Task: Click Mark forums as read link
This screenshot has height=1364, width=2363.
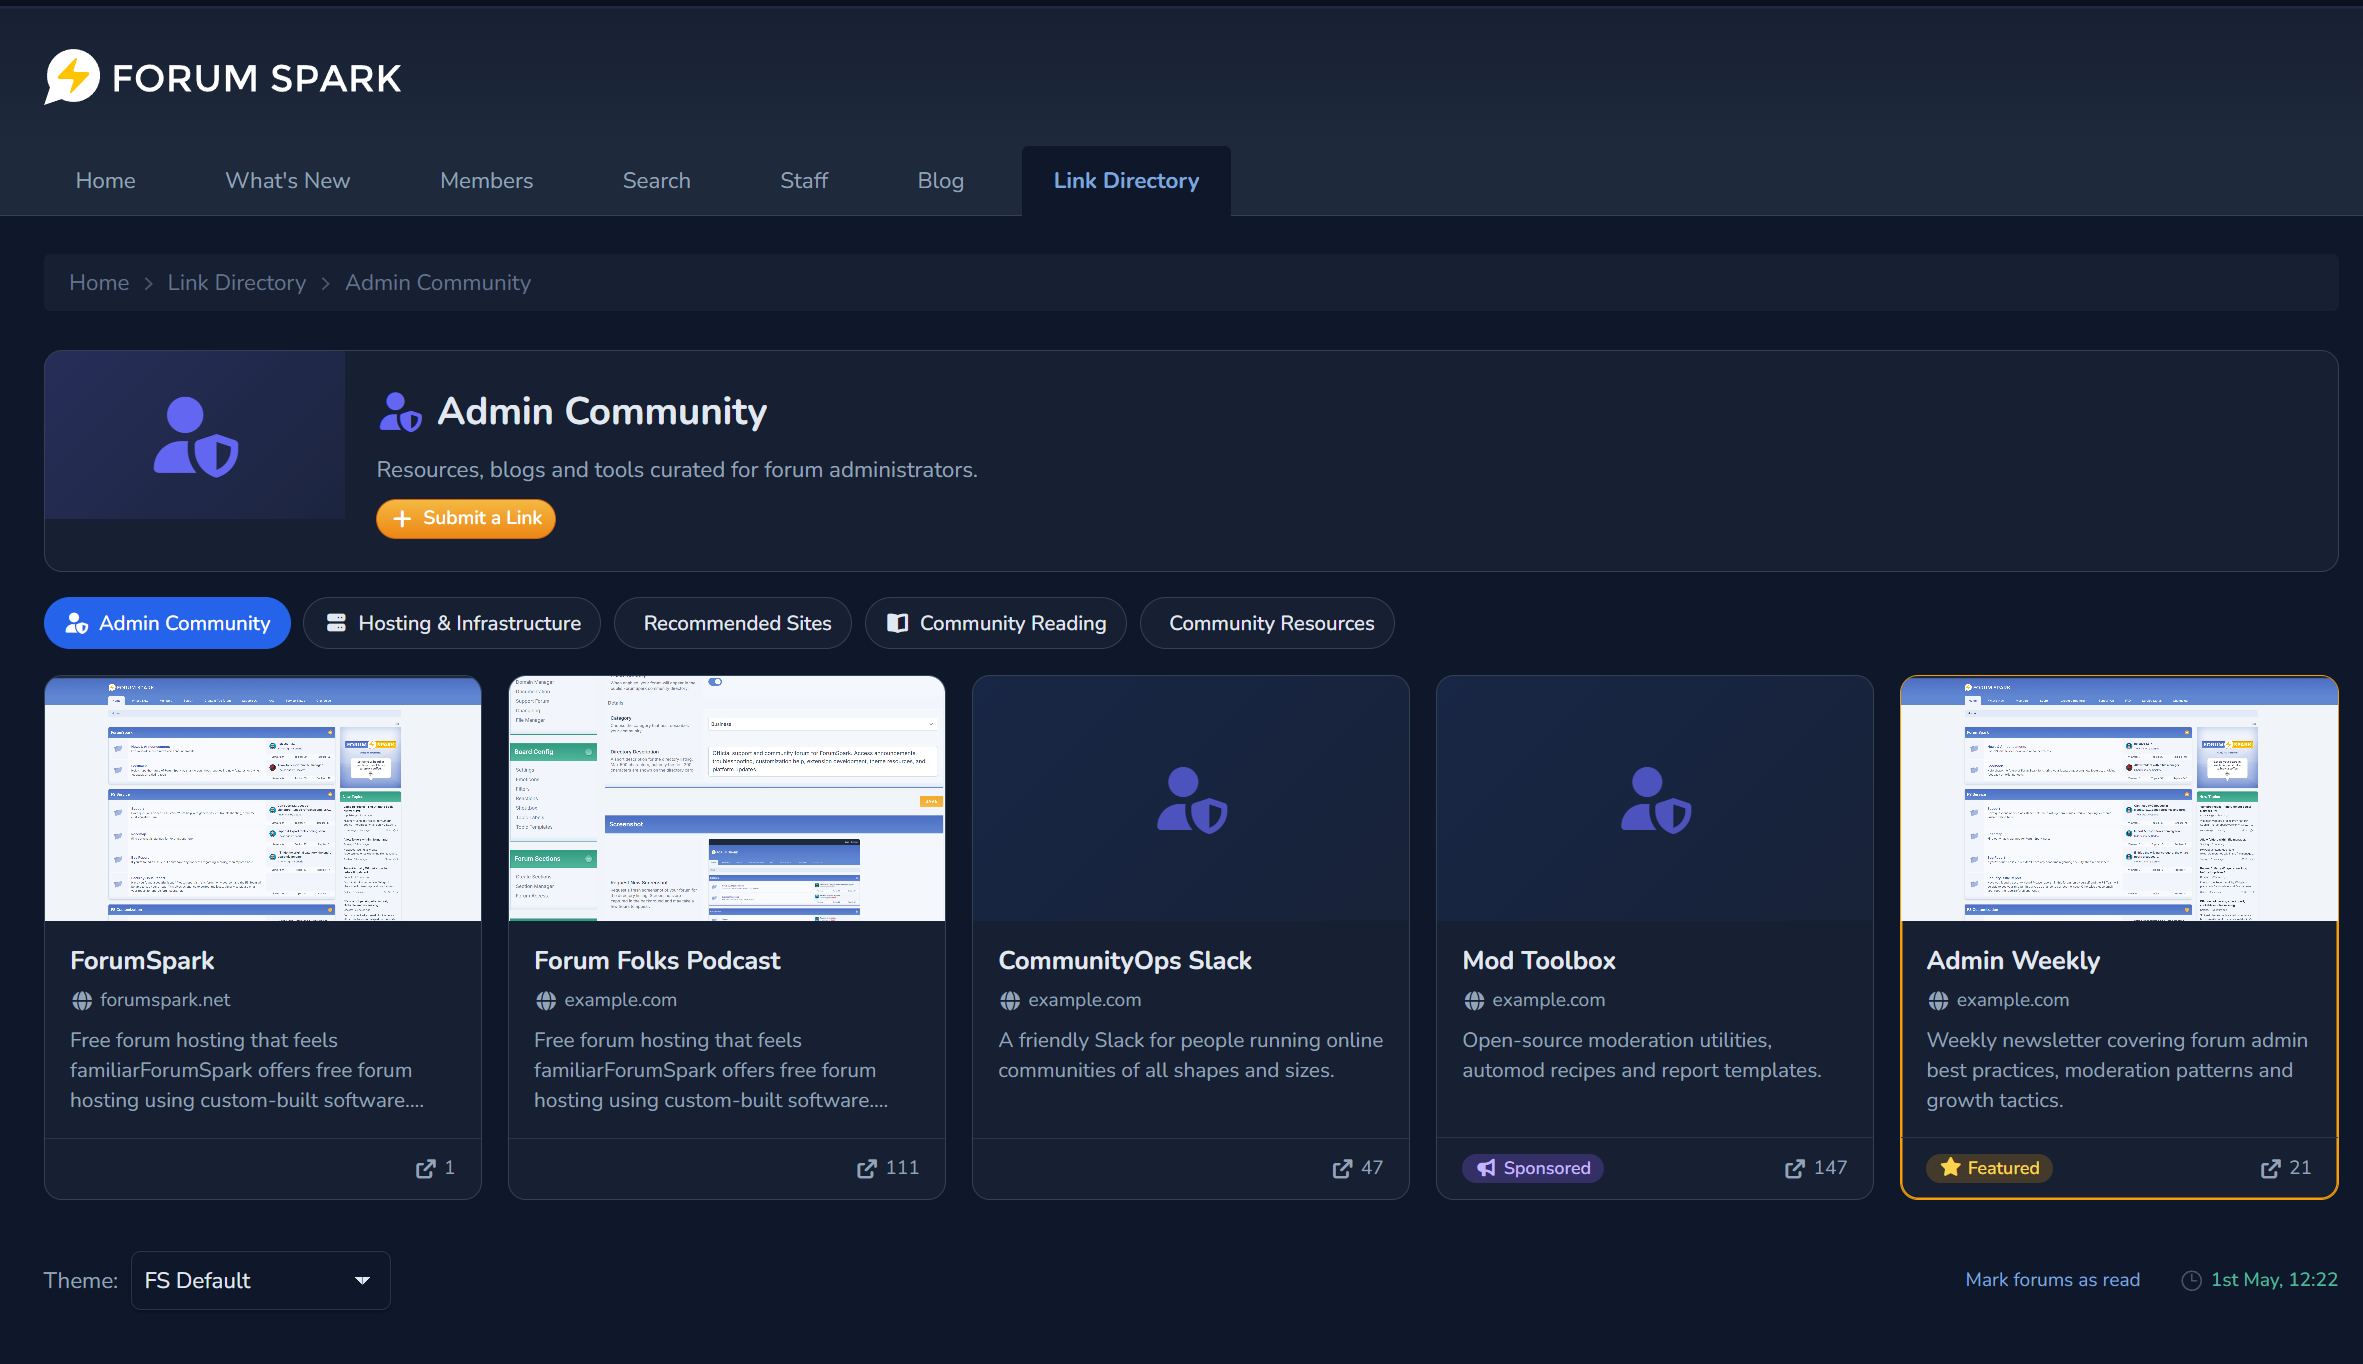Action: point(2053,1280)
